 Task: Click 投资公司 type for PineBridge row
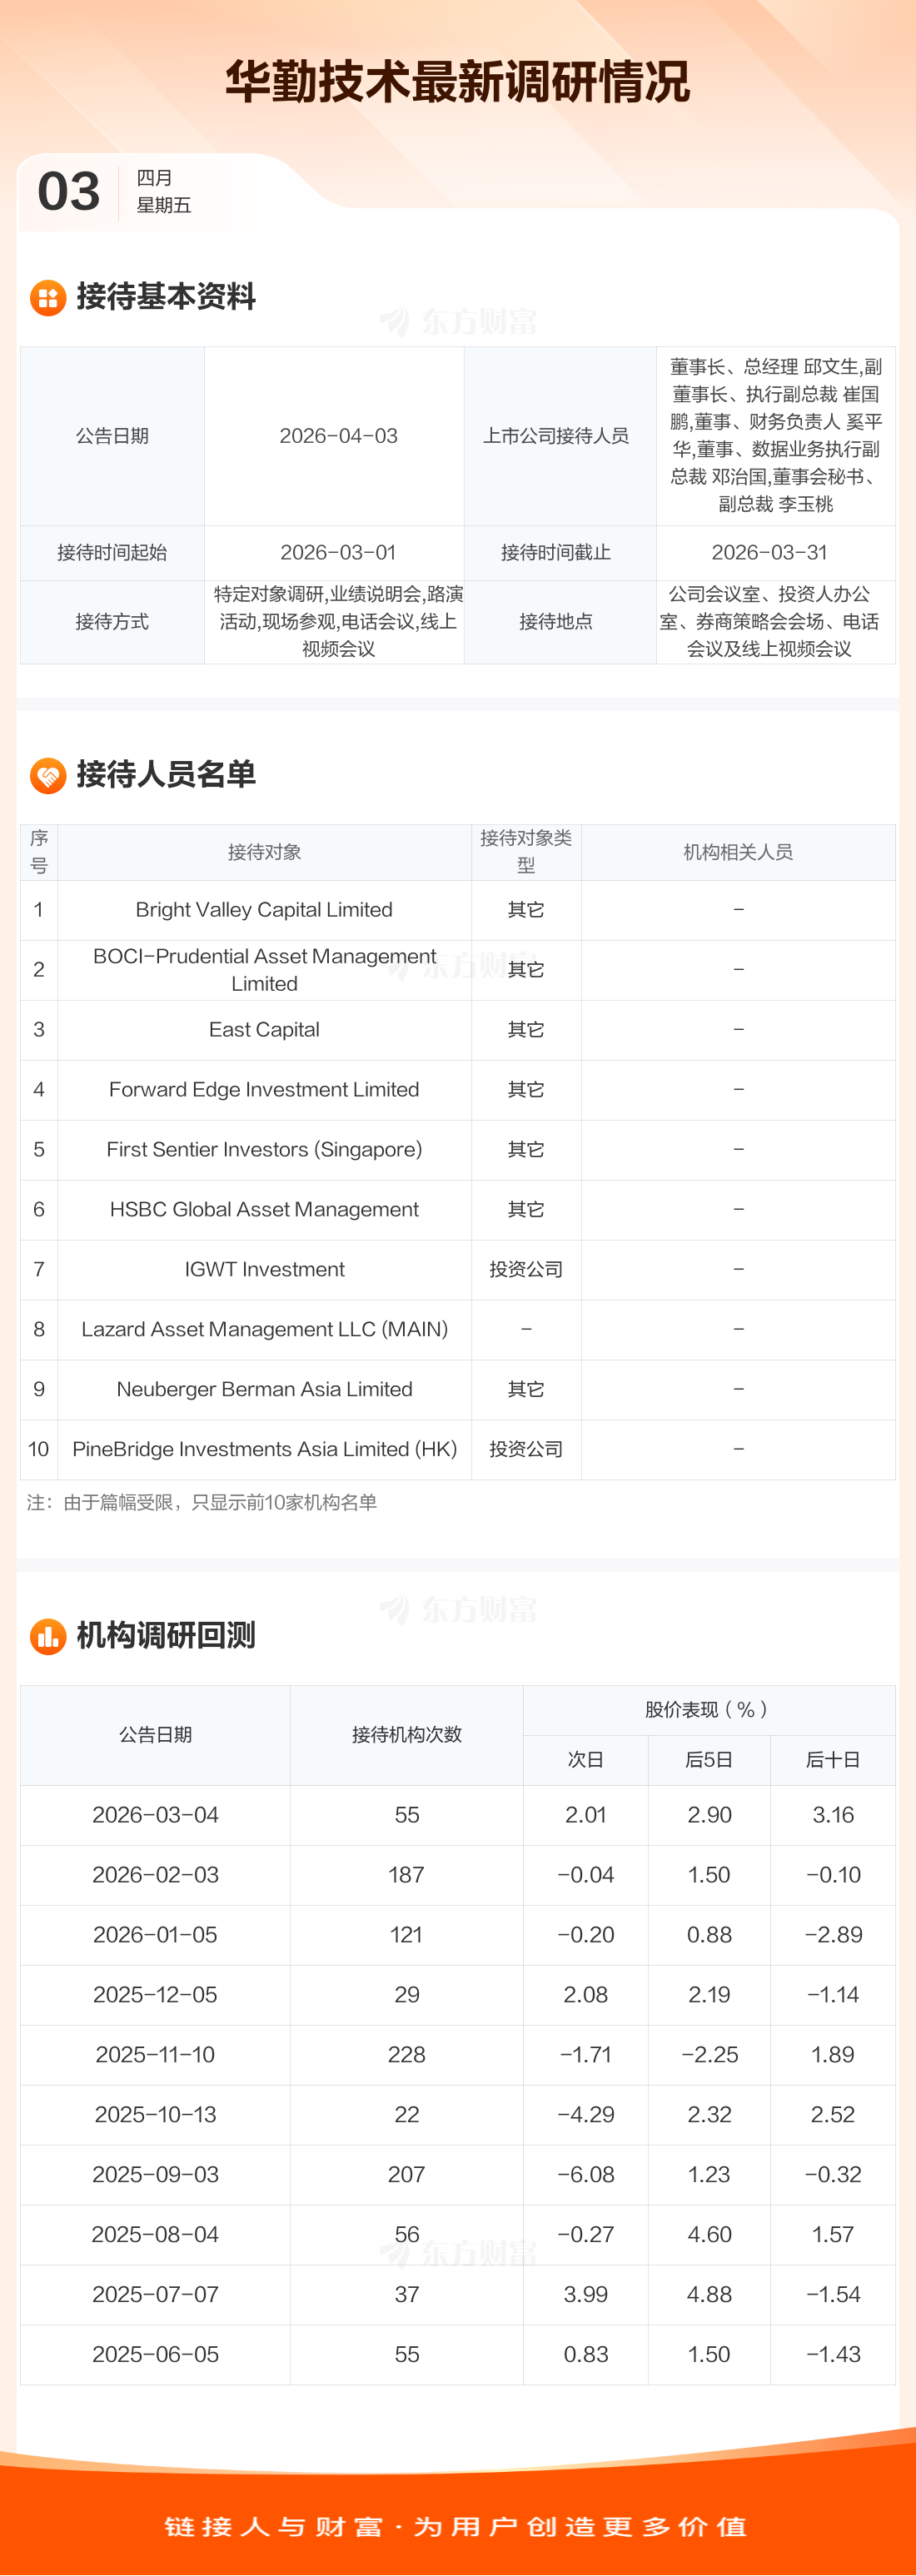[x=526, y=1450]
